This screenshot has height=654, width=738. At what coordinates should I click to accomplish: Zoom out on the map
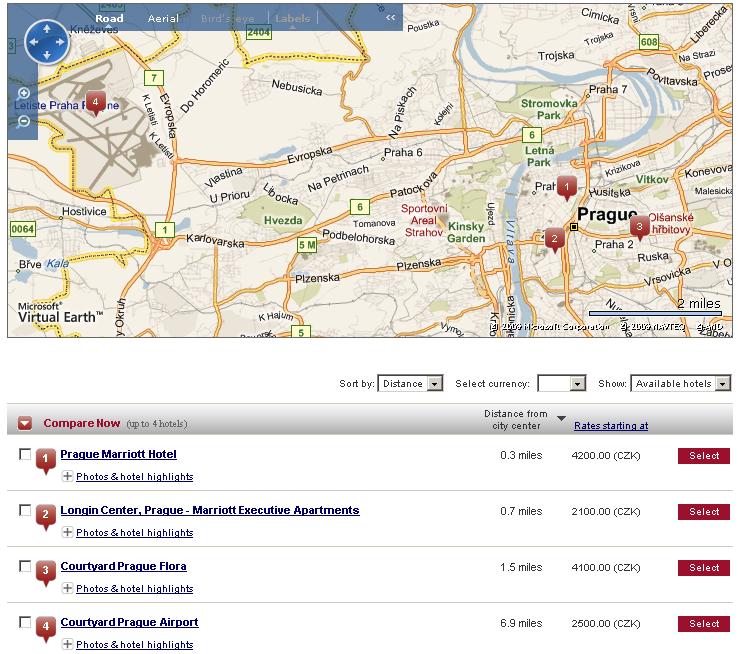pos(24,121)
